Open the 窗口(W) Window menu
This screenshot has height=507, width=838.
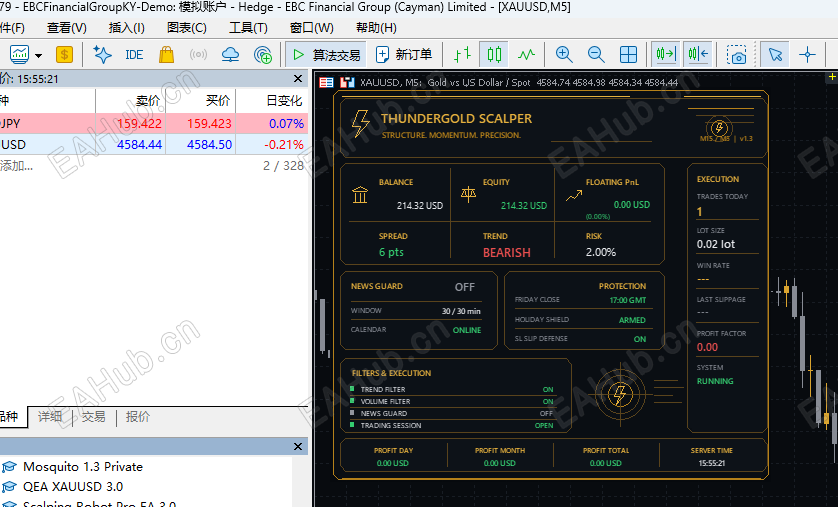pyautogui.click(x=312, y=28)
